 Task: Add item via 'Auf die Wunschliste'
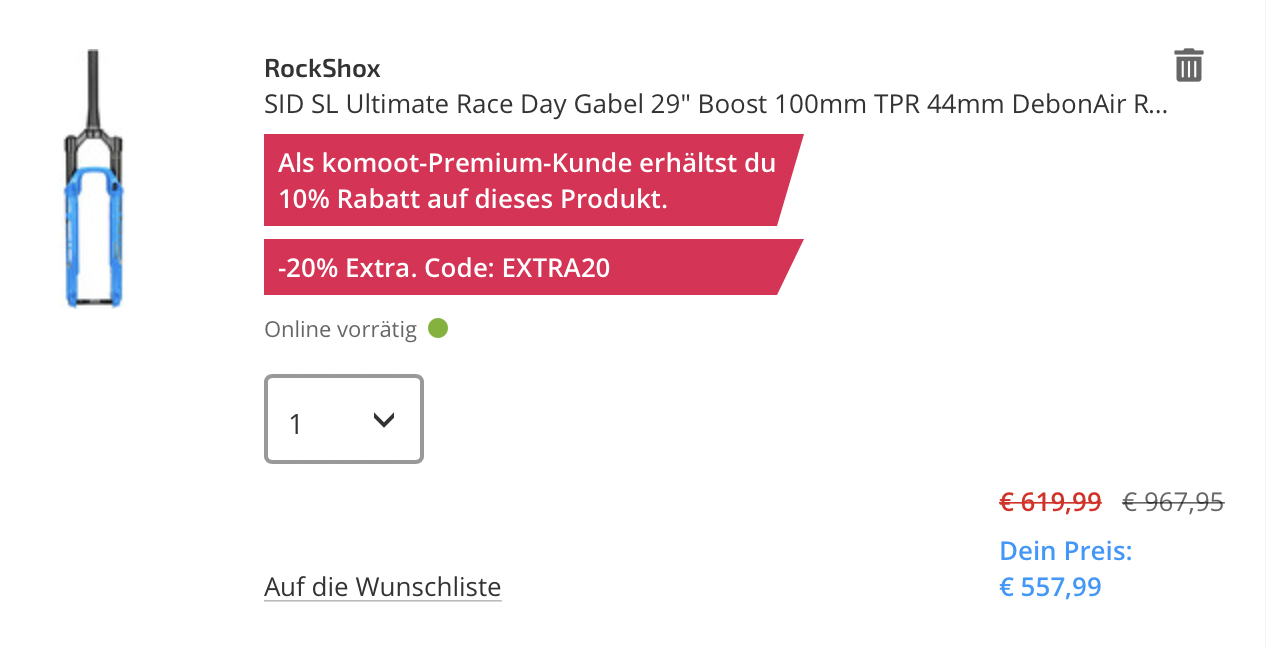point(382,586)
